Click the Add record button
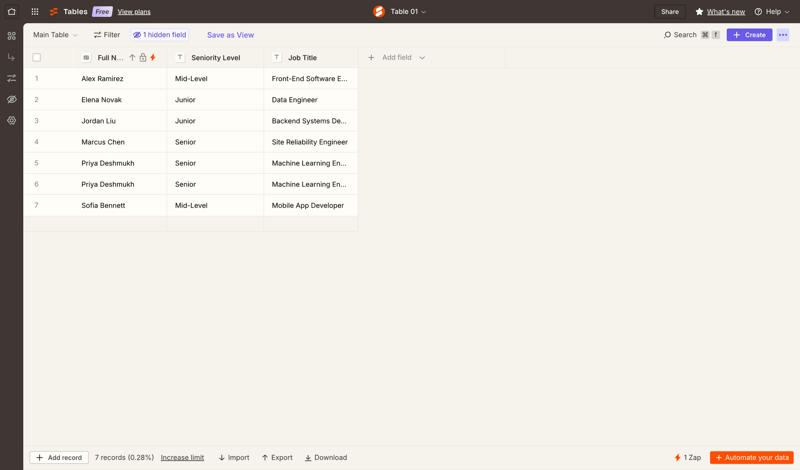The image size is (800, 470). point(59,457)
